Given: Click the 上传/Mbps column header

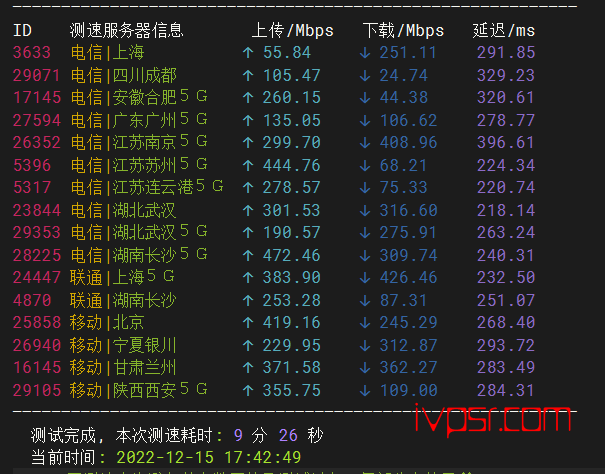Looking at the screenshot, I should tap(292, 30).
